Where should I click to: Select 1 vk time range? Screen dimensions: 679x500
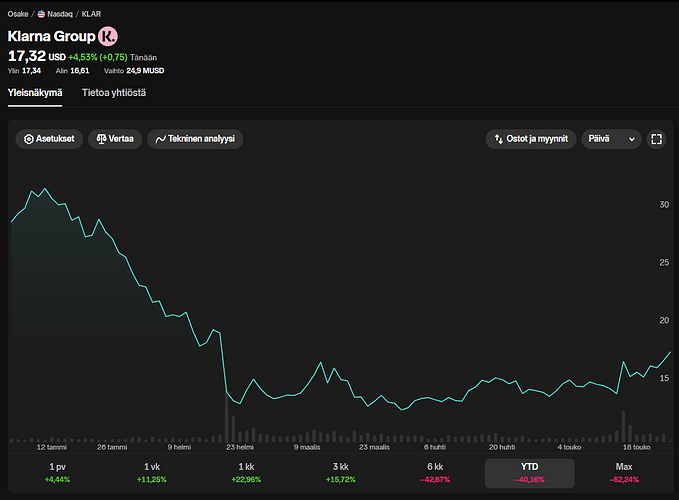pyautogui.click(x=152, y=473)
